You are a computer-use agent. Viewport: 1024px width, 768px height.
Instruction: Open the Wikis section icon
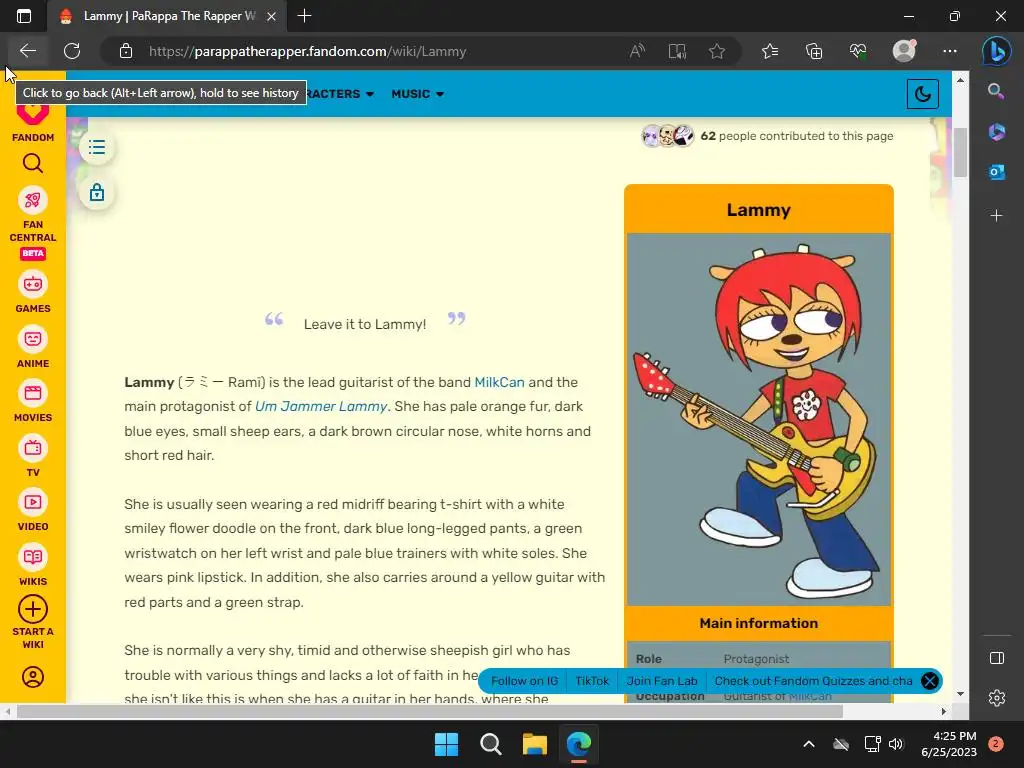tap(33, 557)
